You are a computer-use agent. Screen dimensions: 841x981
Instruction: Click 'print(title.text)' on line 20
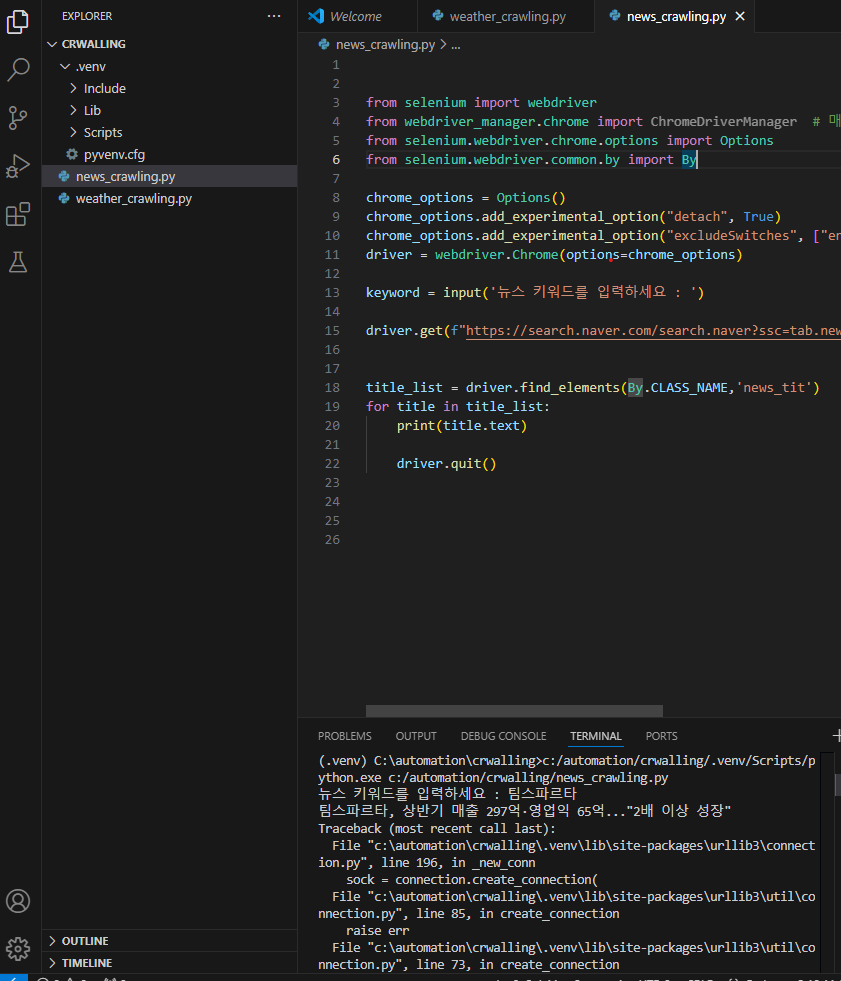(462, 425)
